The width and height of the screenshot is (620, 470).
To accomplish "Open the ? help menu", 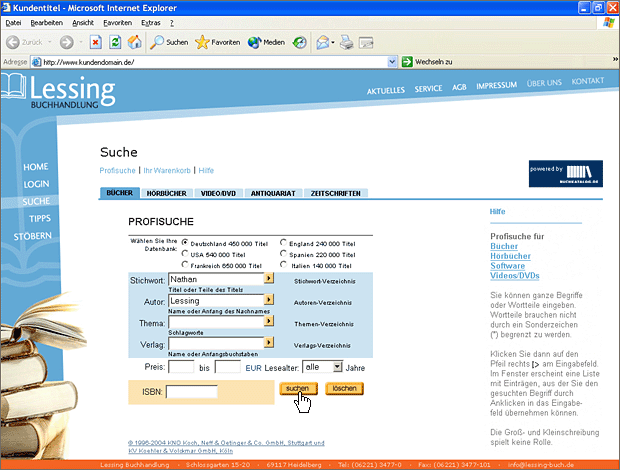I will (172, 23).
